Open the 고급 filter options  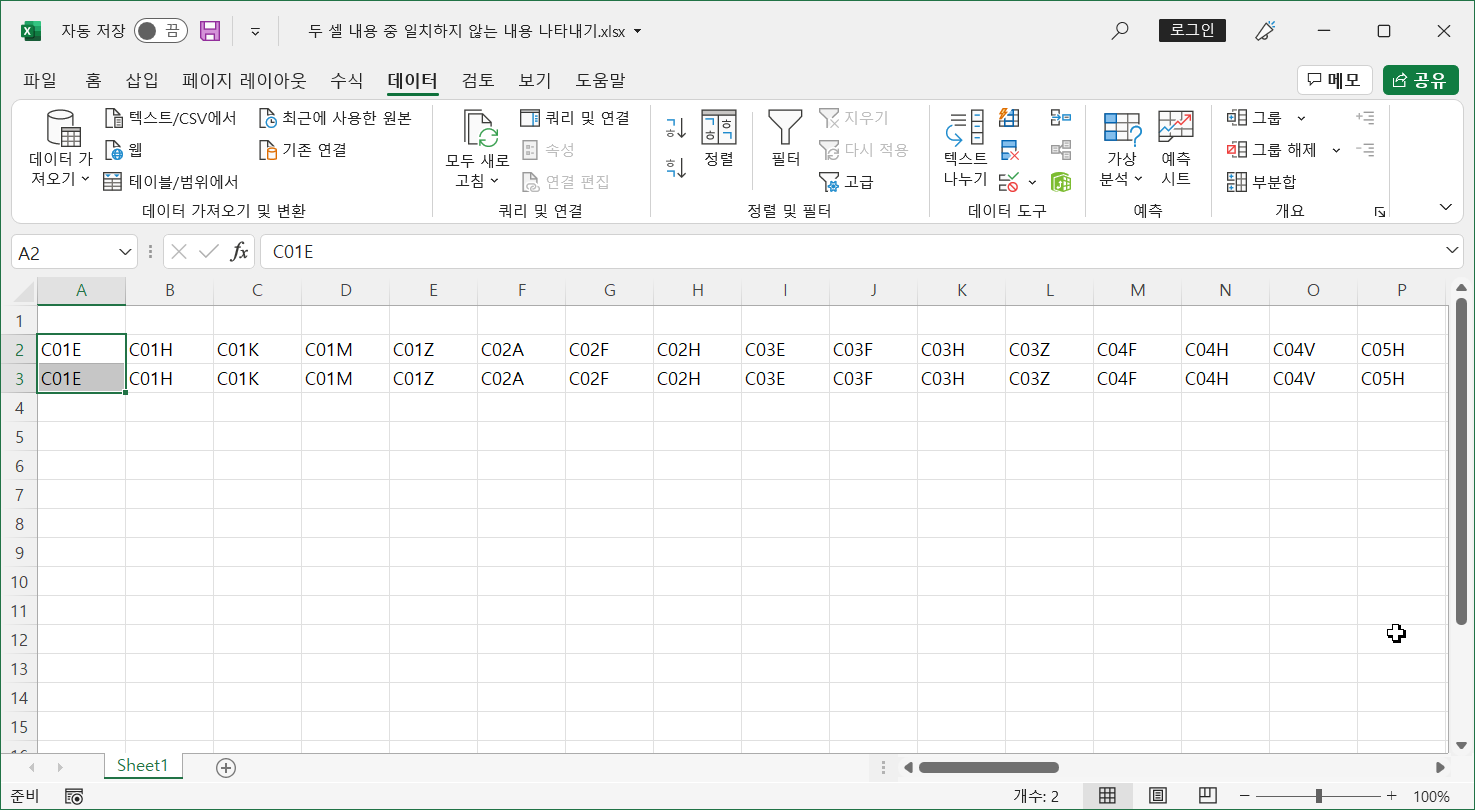(847, 182)
